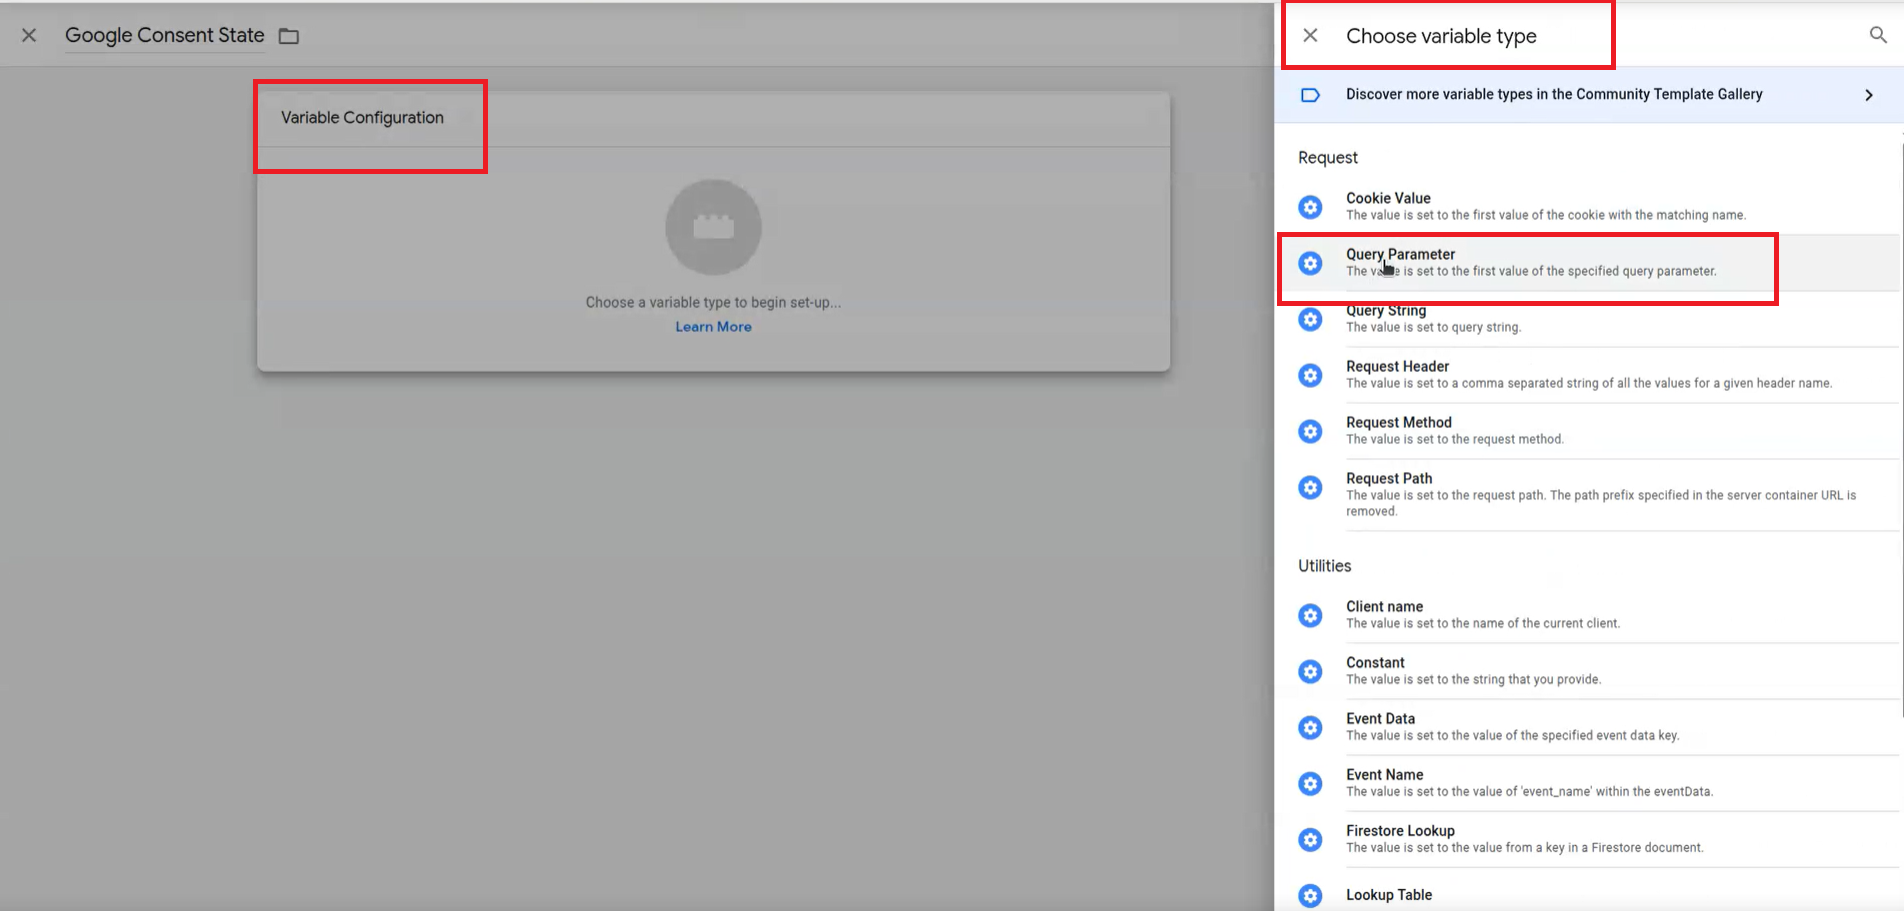Image resolution: width=1904 pixels, height=911 pixels.
Task: Select Request Path variable type
Action: point(1589,494)
